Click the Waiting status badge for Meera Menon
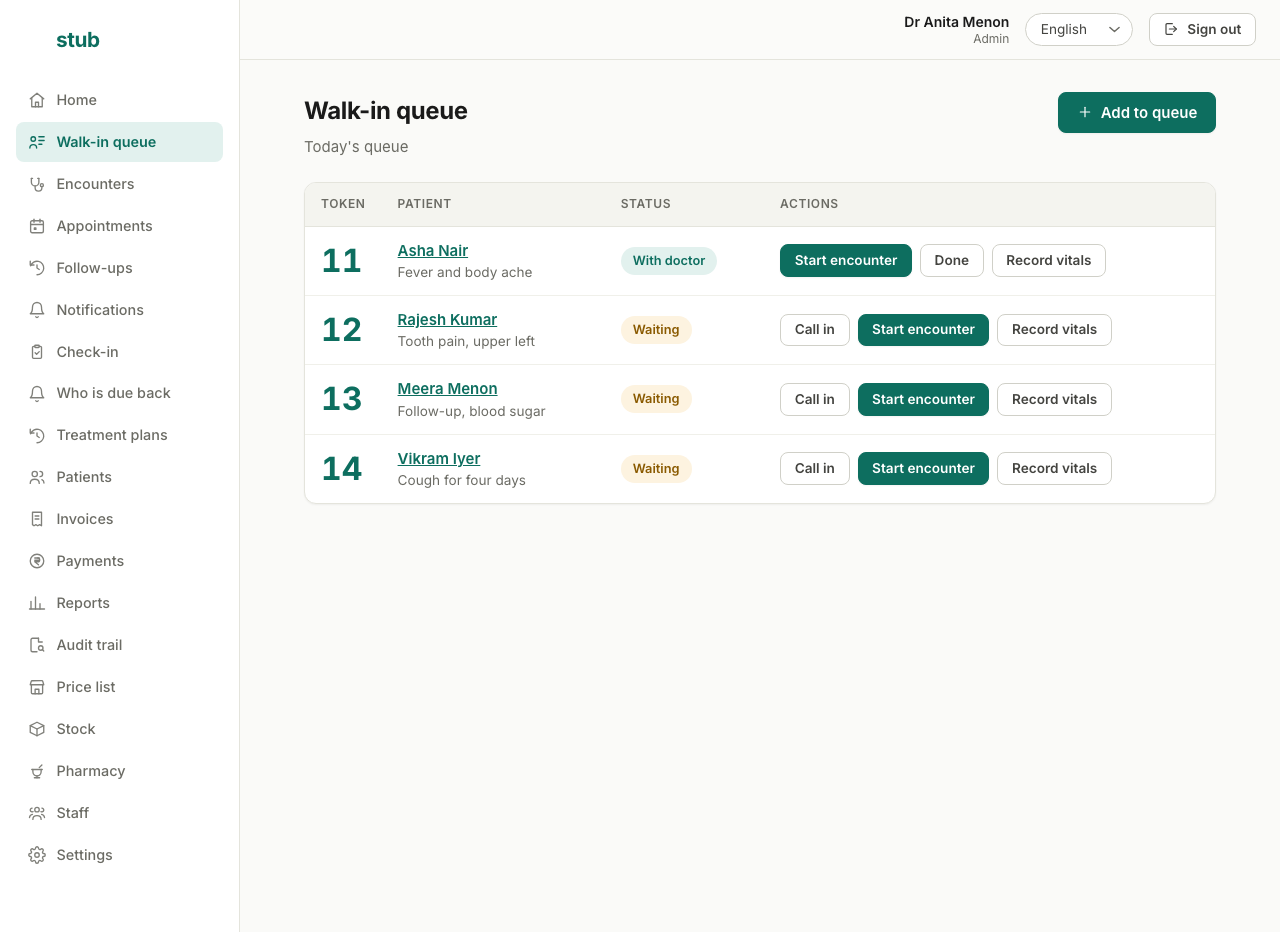 [656, 399]
